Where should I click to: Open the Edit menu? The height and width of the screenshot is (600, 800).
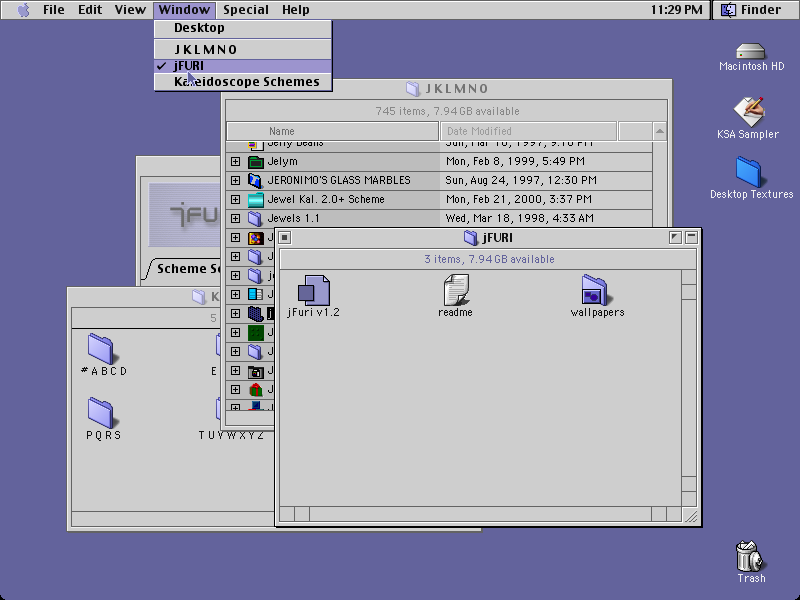pos(90,10)
